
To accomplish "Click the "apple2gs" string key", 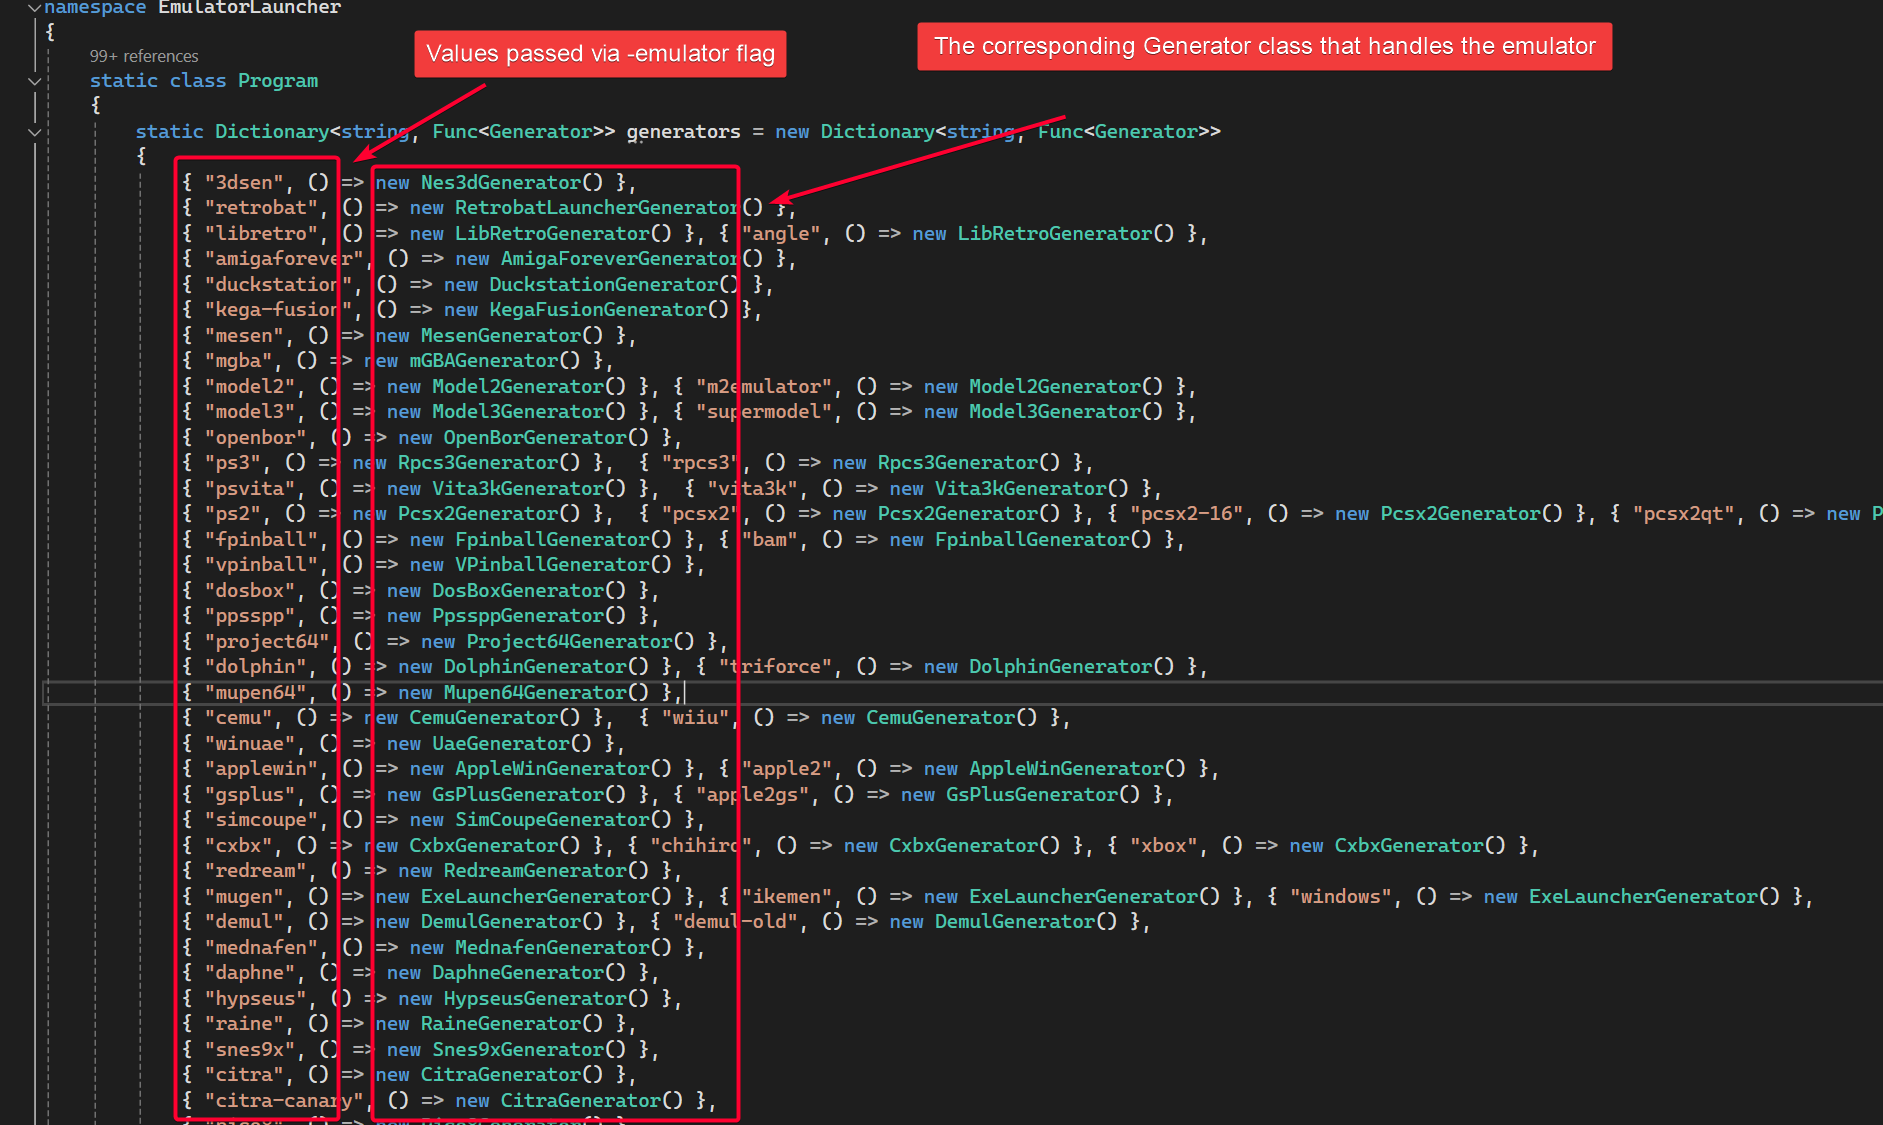I will tap(753, 795).
